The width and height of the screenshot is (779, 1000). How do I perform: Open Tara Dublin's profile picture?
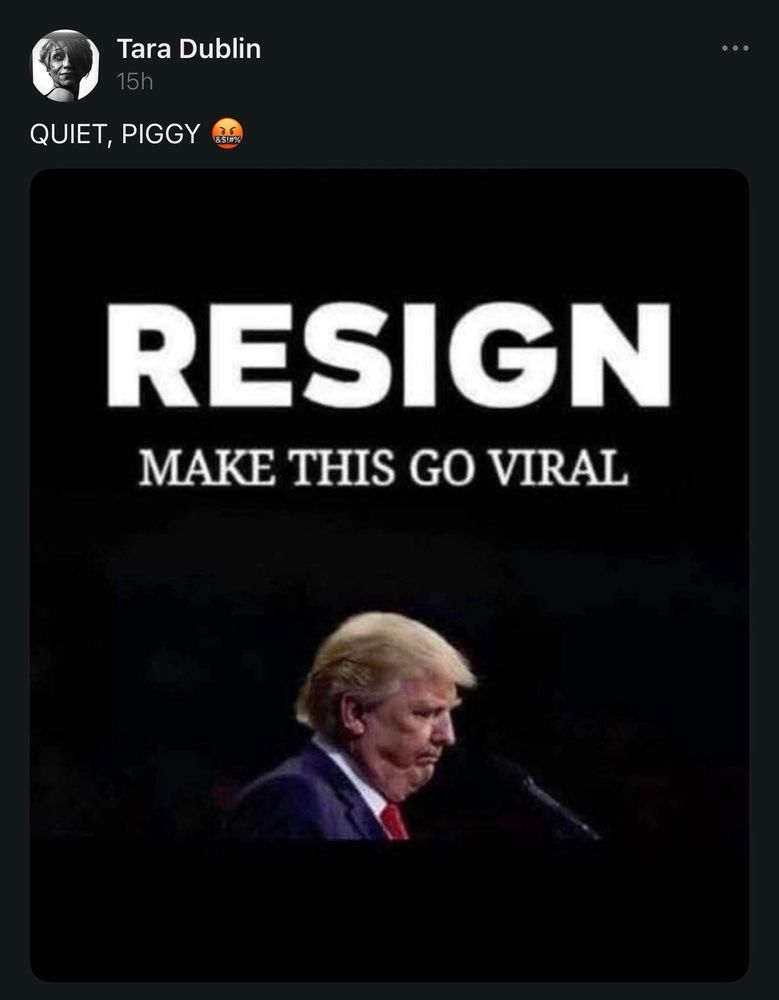click(x=65, y=65)
